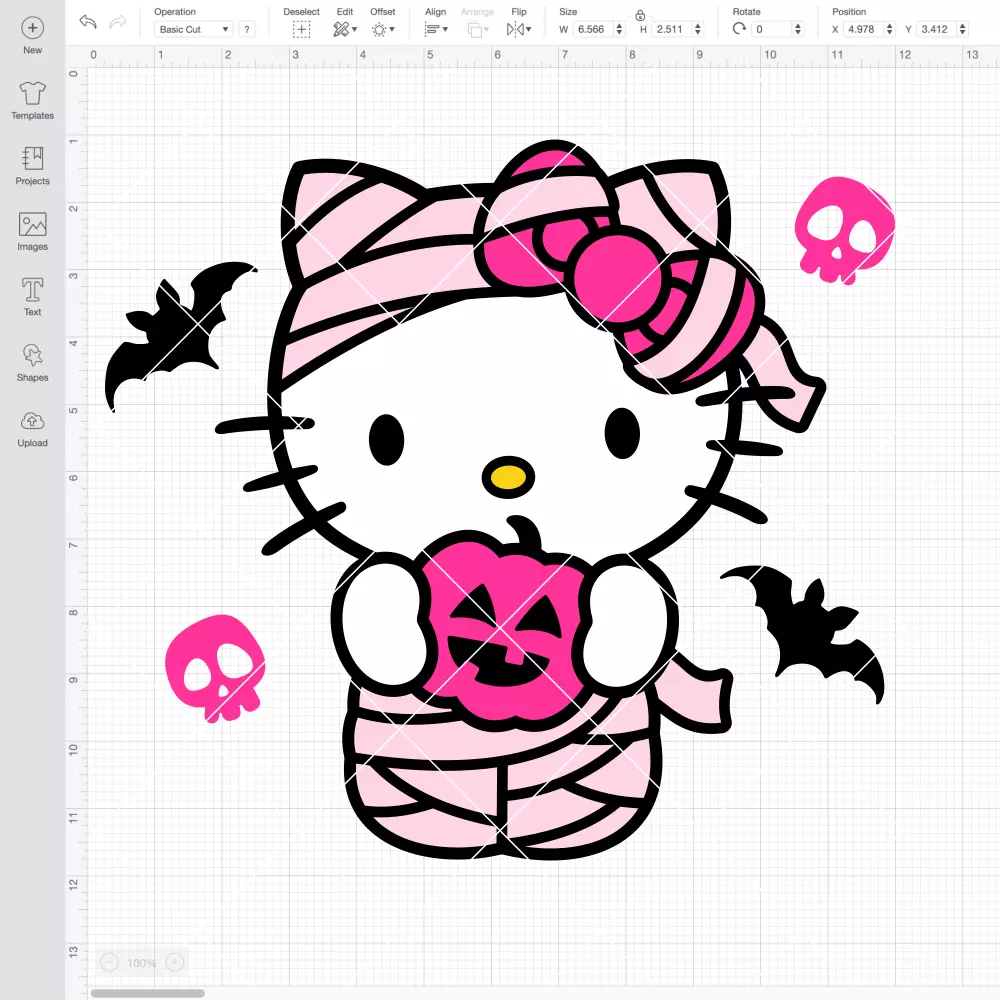Expand the Edit dropdown arrow

355,29
